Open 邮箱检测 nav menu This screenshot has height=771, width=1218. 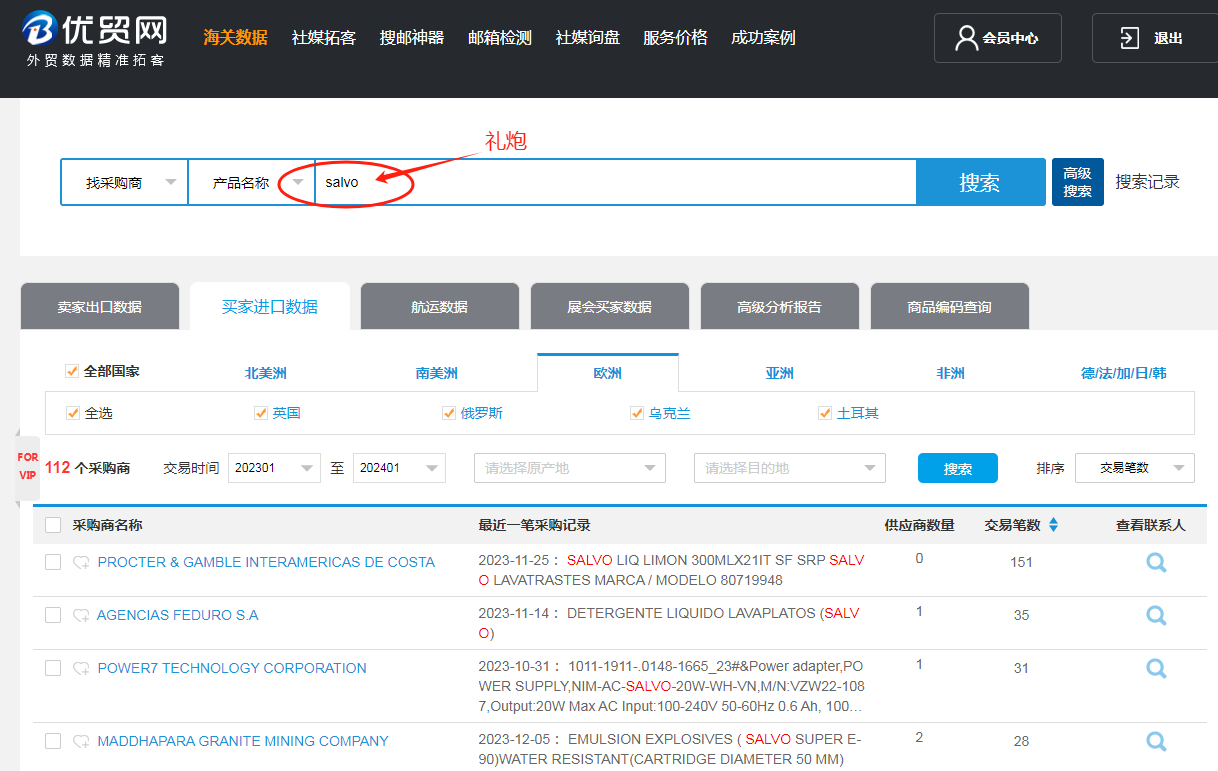coord(500,38)
